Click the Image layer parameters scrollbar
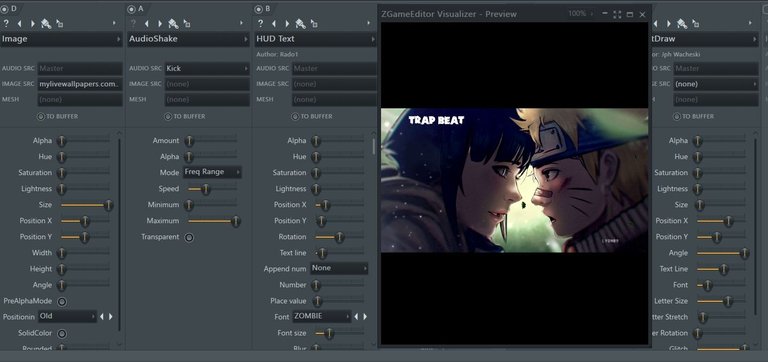This screenshot has width=768, height=362. click(119, 235)
